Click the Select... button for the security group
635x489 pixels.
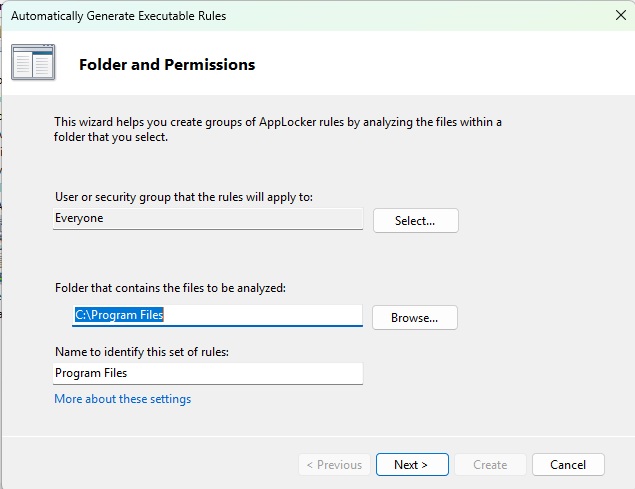[x=415, y=221]
